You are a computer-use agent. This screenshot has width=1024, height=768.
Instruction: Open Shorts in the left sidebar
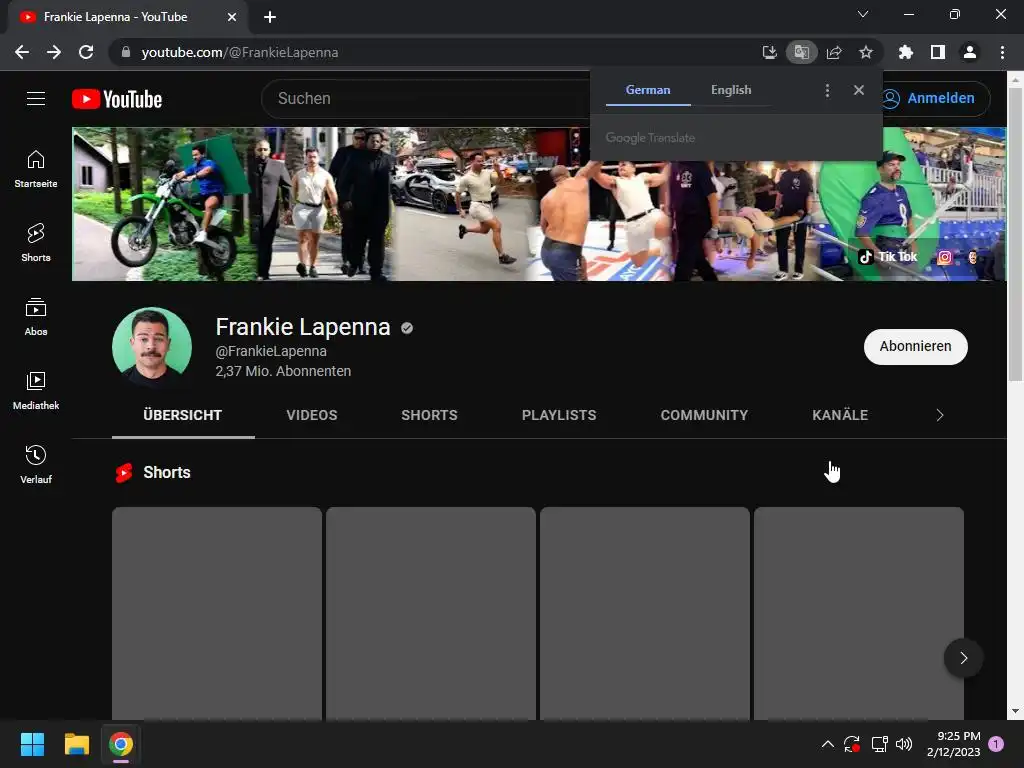36,243
